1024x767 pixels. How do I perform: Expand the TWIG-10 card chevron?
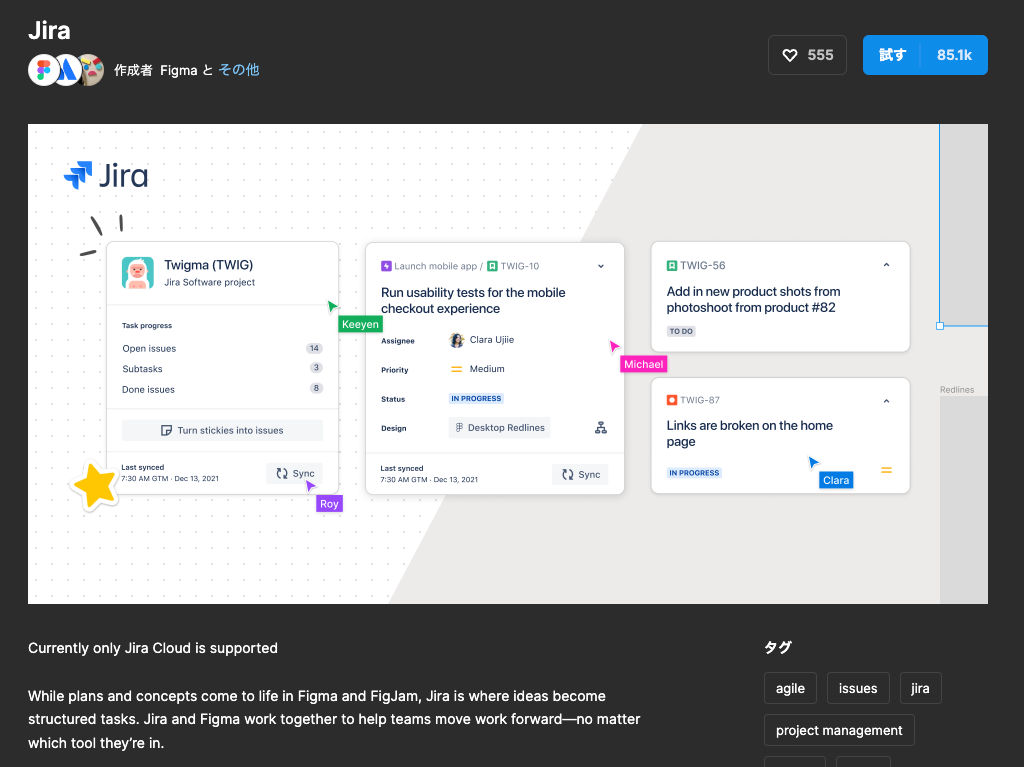(x=601, y=266)
